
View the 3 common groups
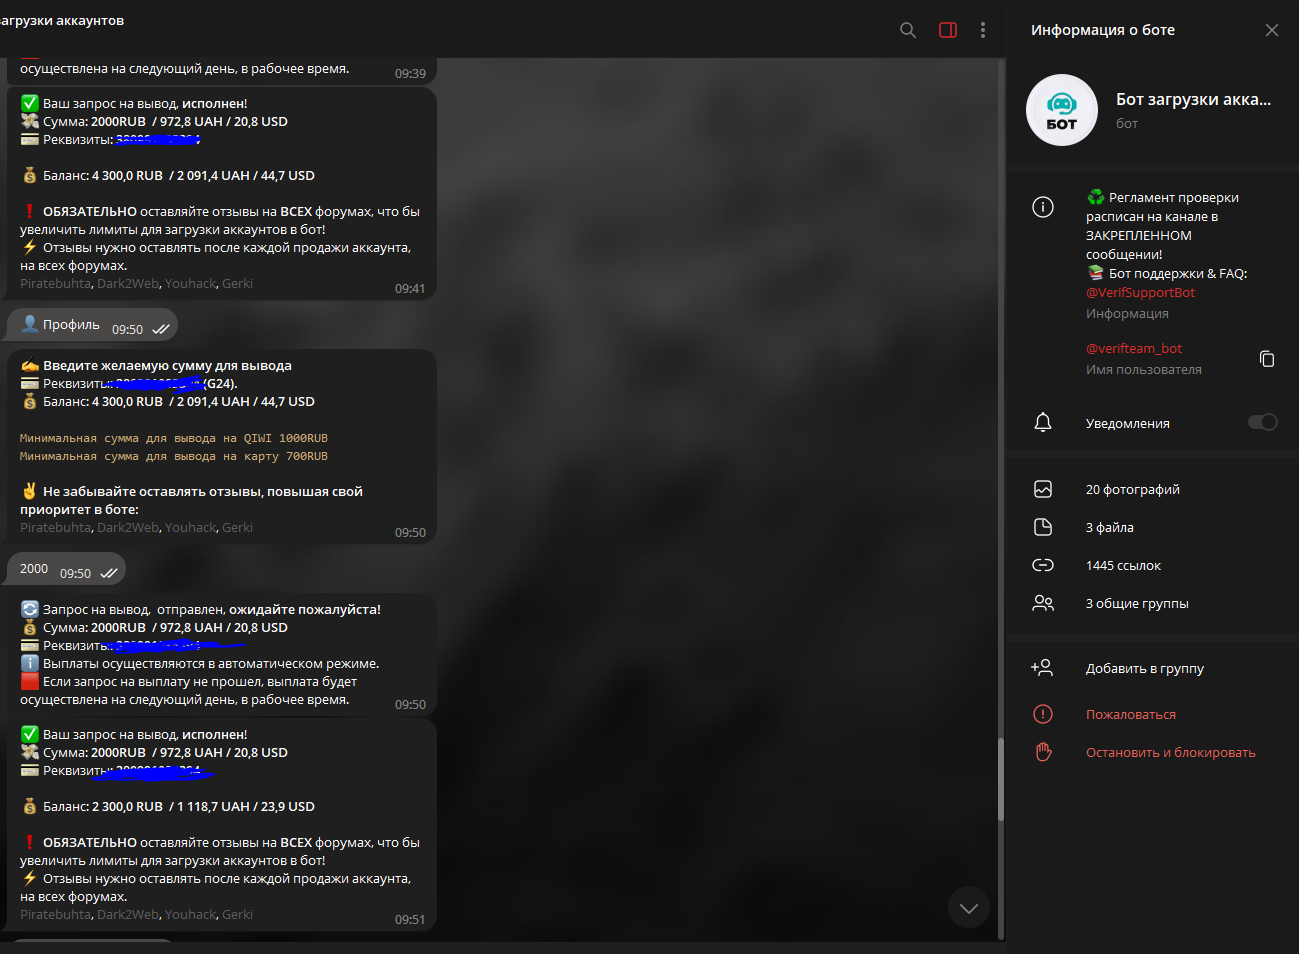pos(1137,604)
